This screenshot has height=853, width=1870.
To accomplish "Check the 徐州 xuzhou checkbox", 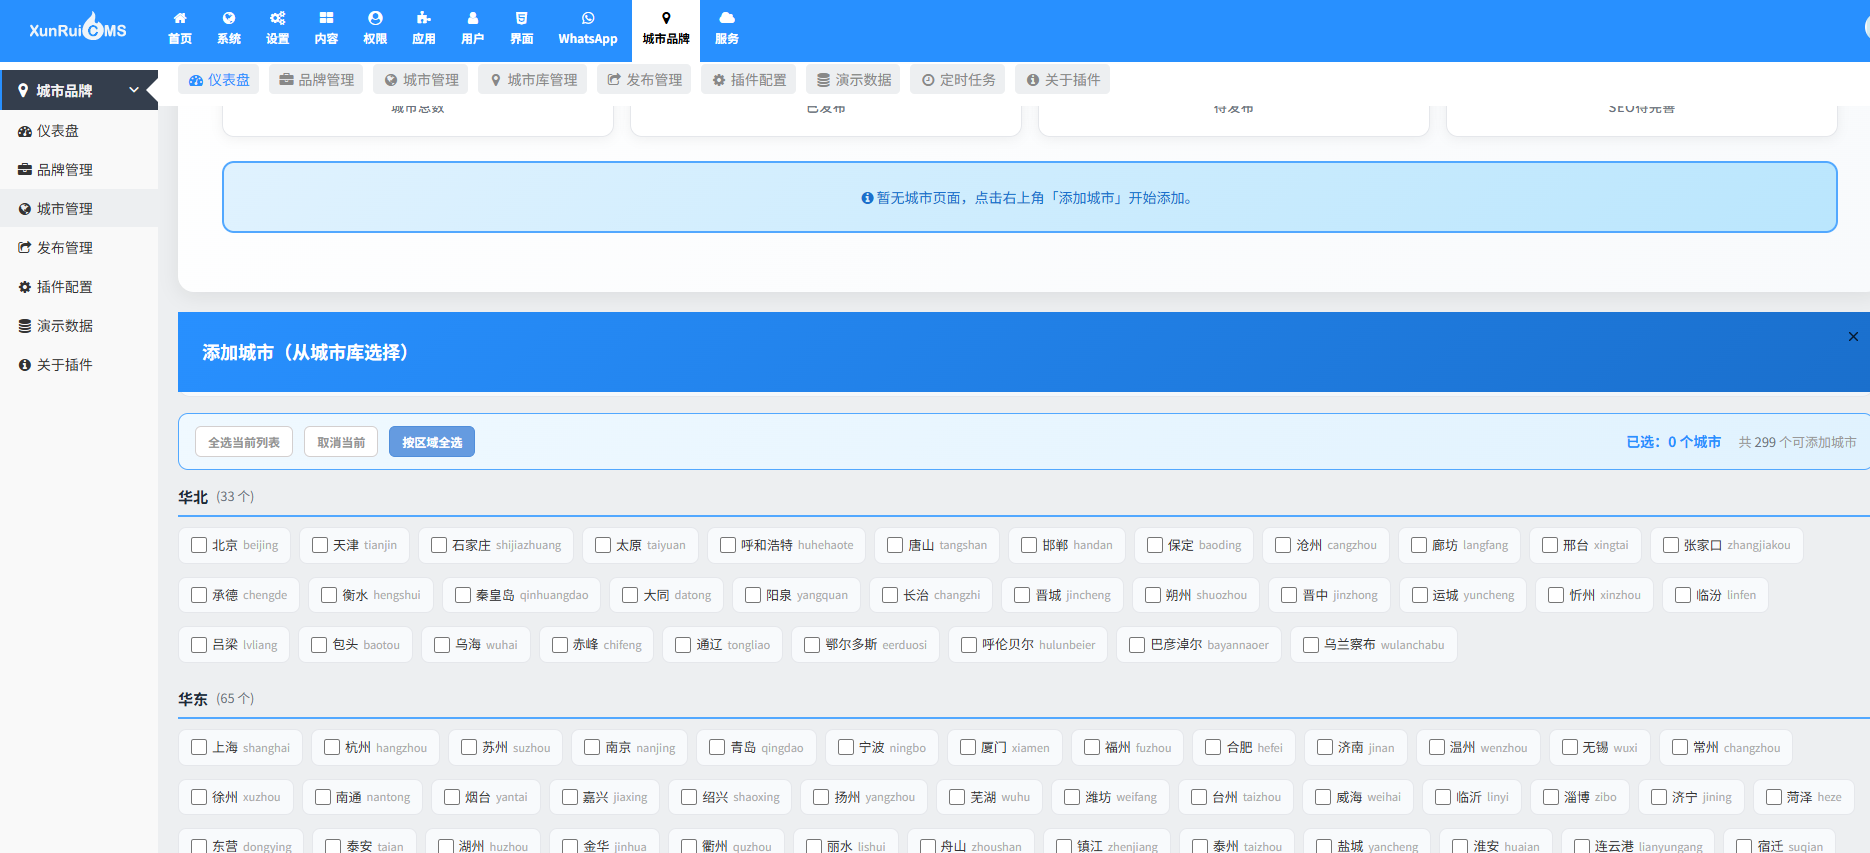I will tap(199, 797).
